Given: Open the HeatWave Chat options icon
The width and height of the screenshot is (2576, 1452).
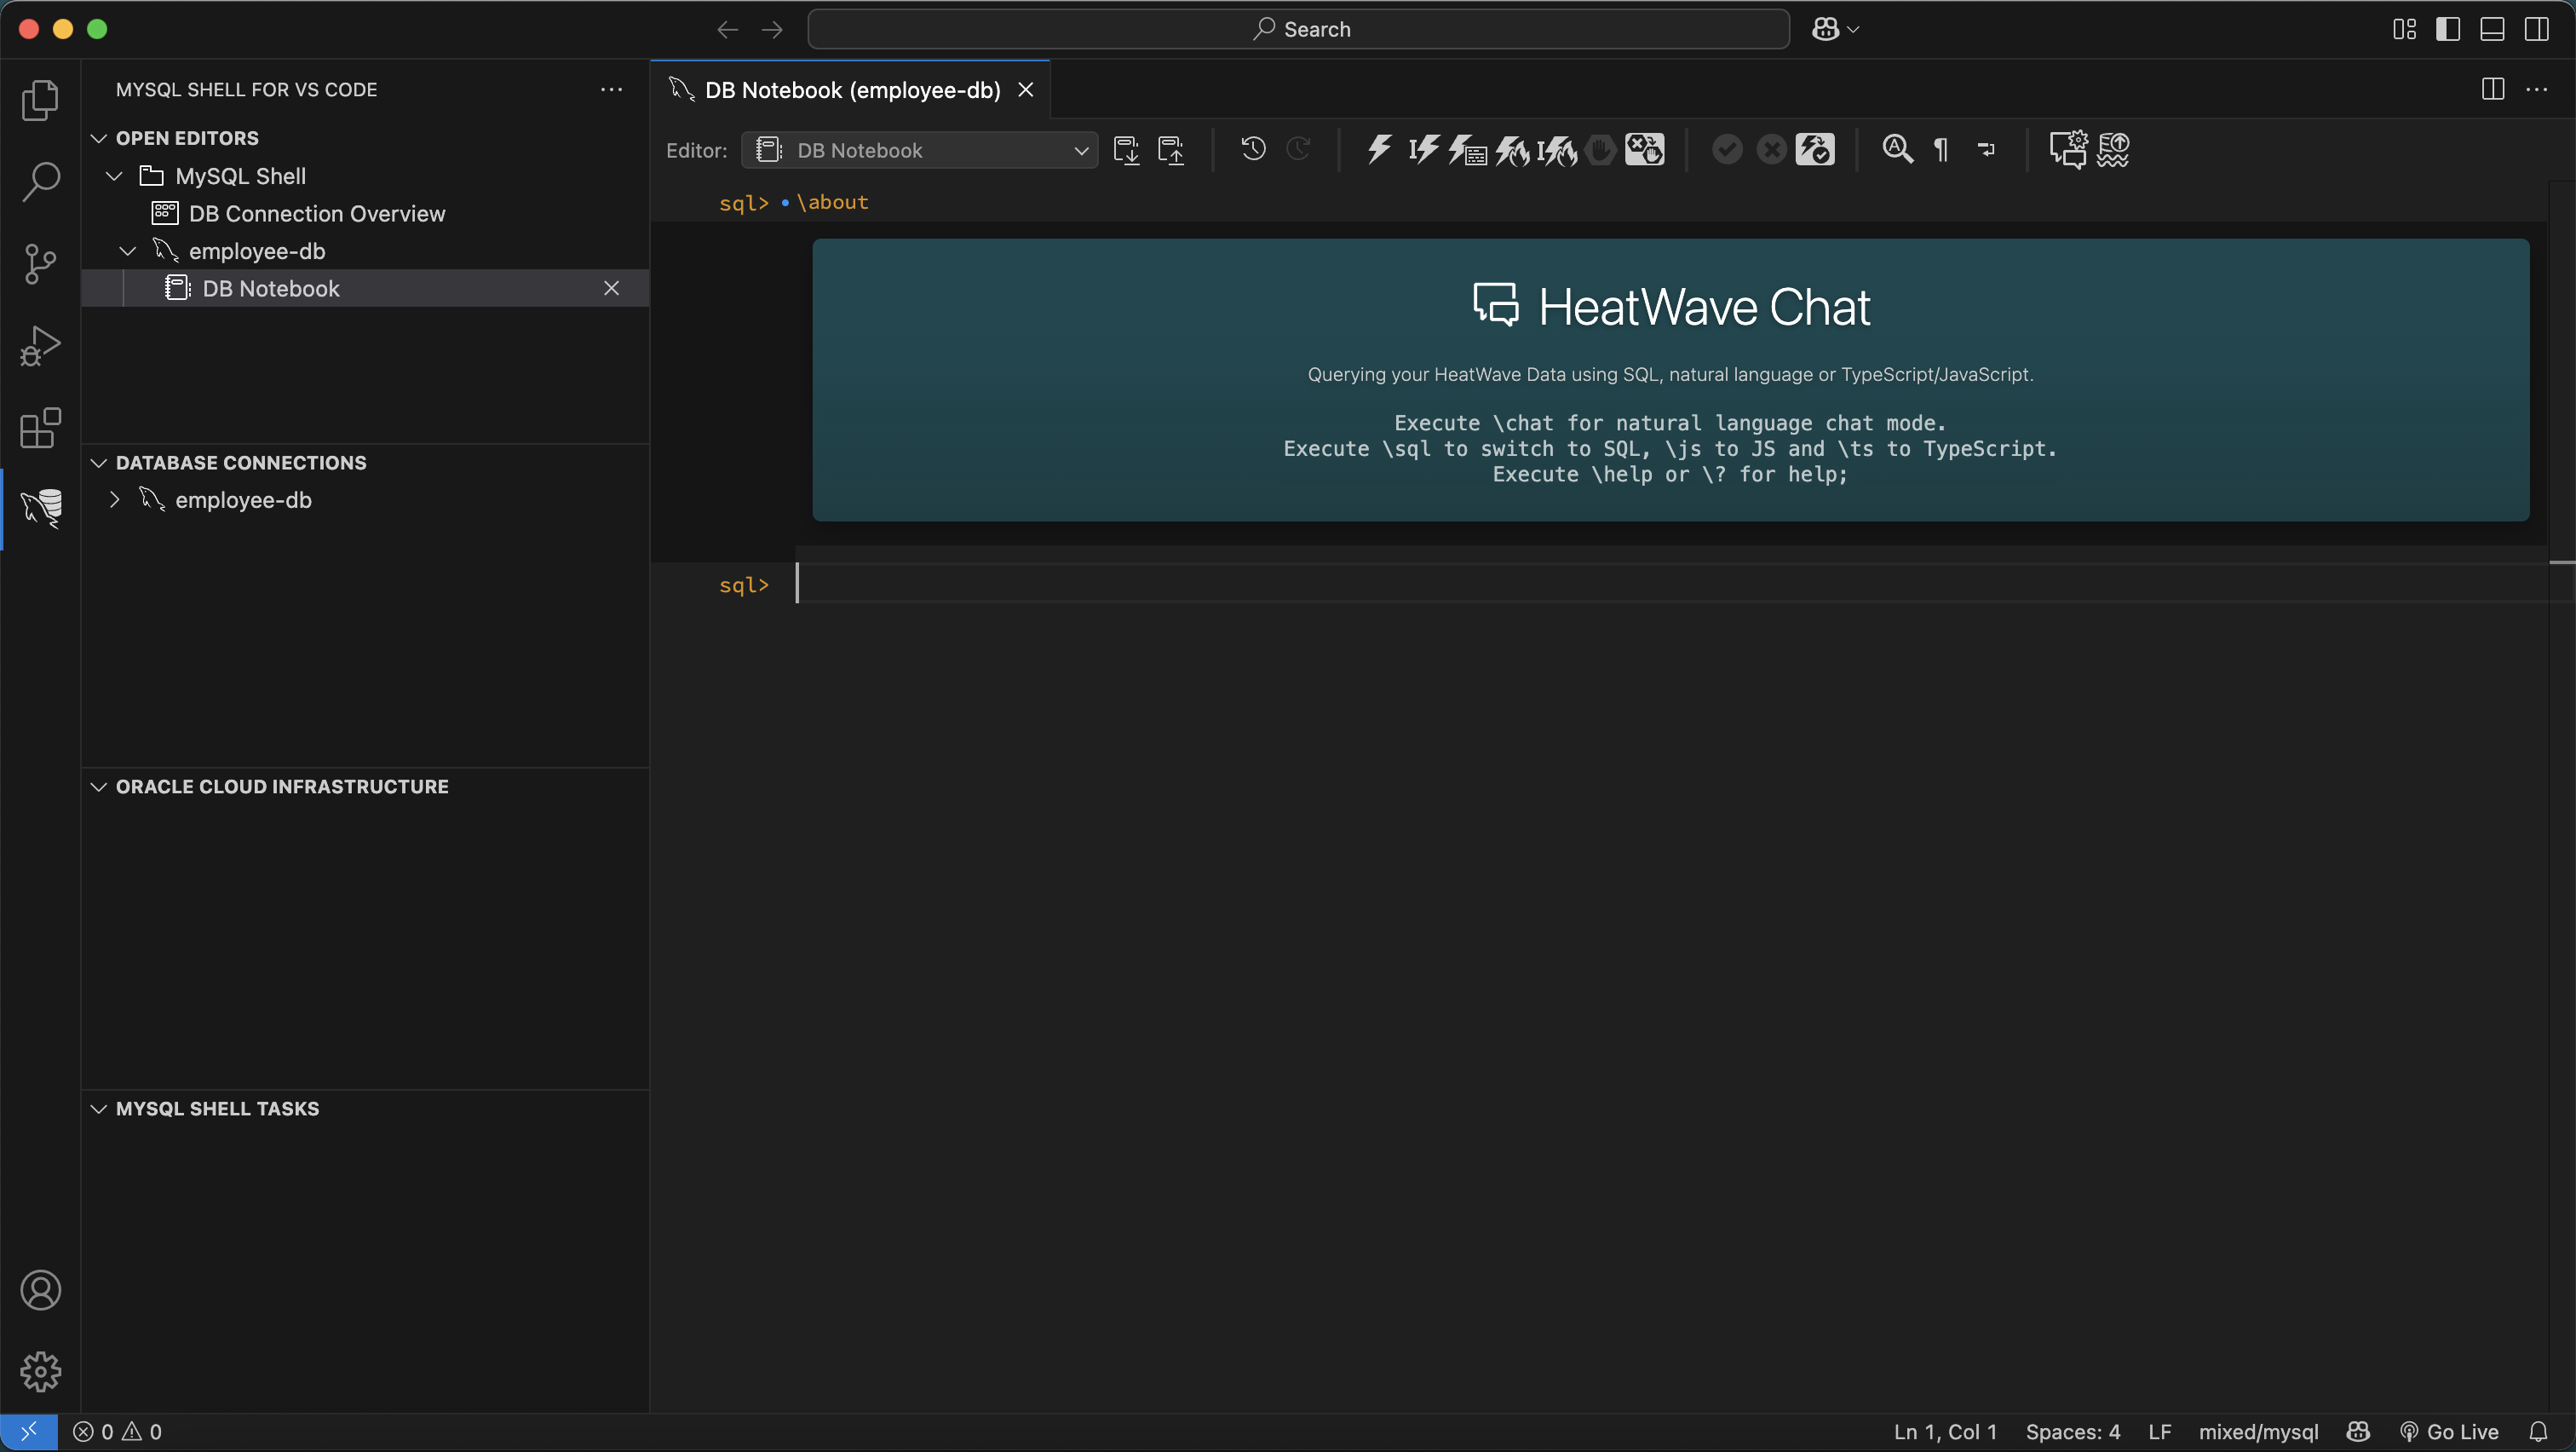Looking at the screenshot, I should 2068,149.
